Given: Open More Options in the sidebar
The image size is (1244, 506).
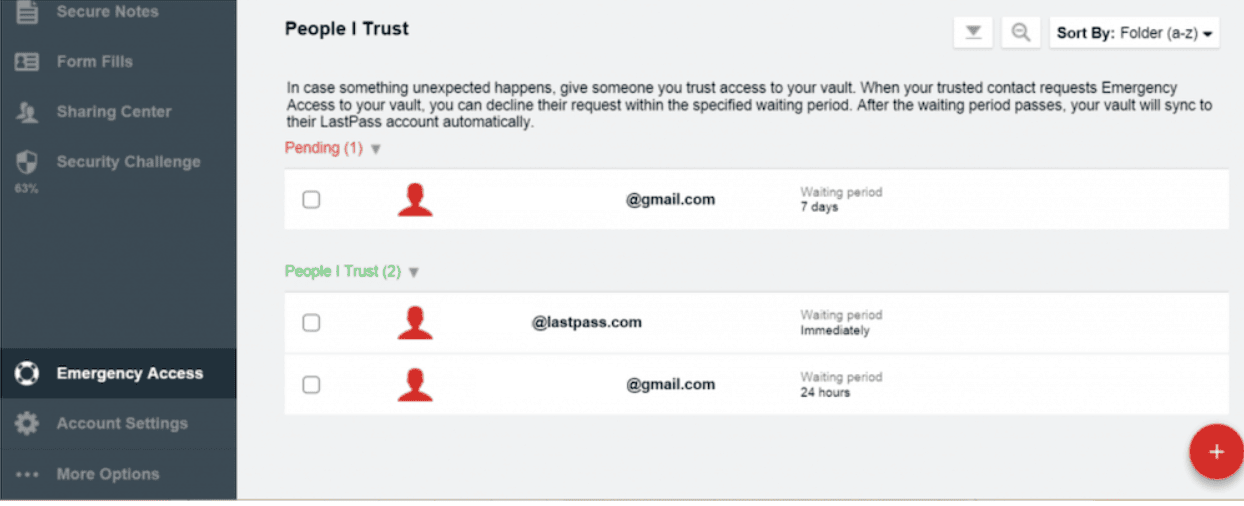Looking at the screenshot, I should click(107, 474).
